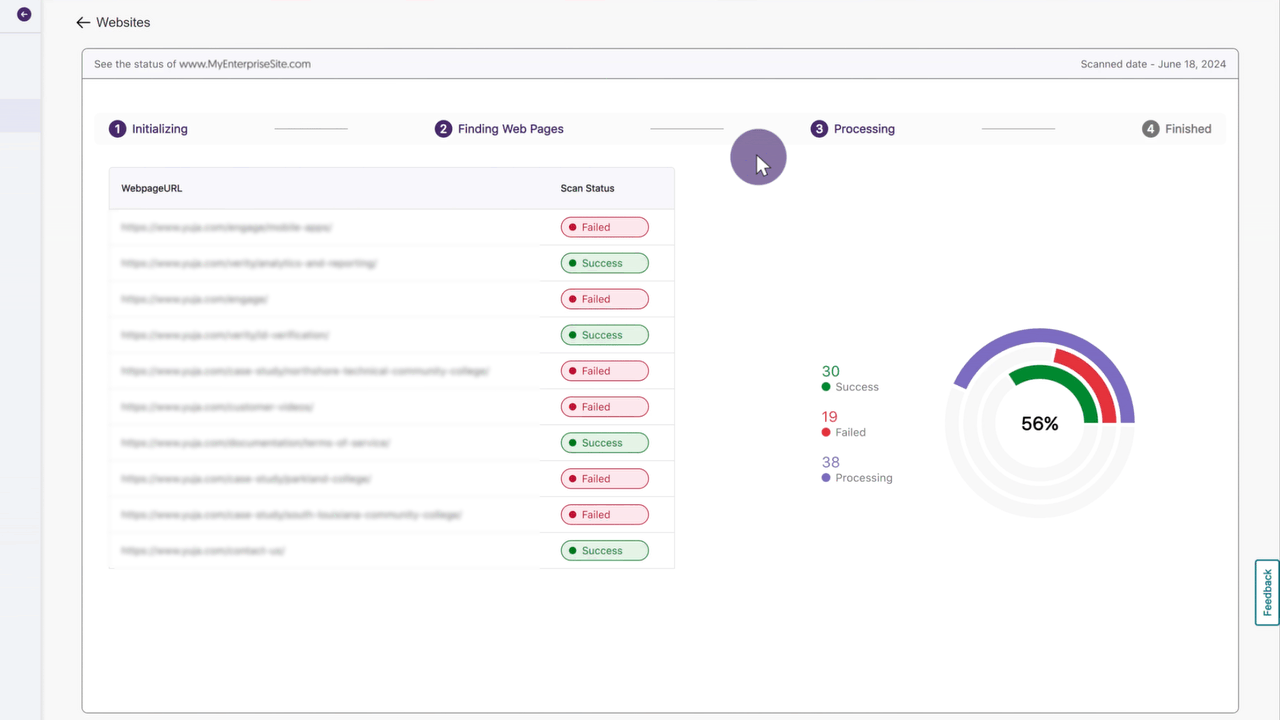The height and width of the screenshot is (720, 1280).
Task: Click the Websites breadcrumb title
Action: [x=123, y=23]
